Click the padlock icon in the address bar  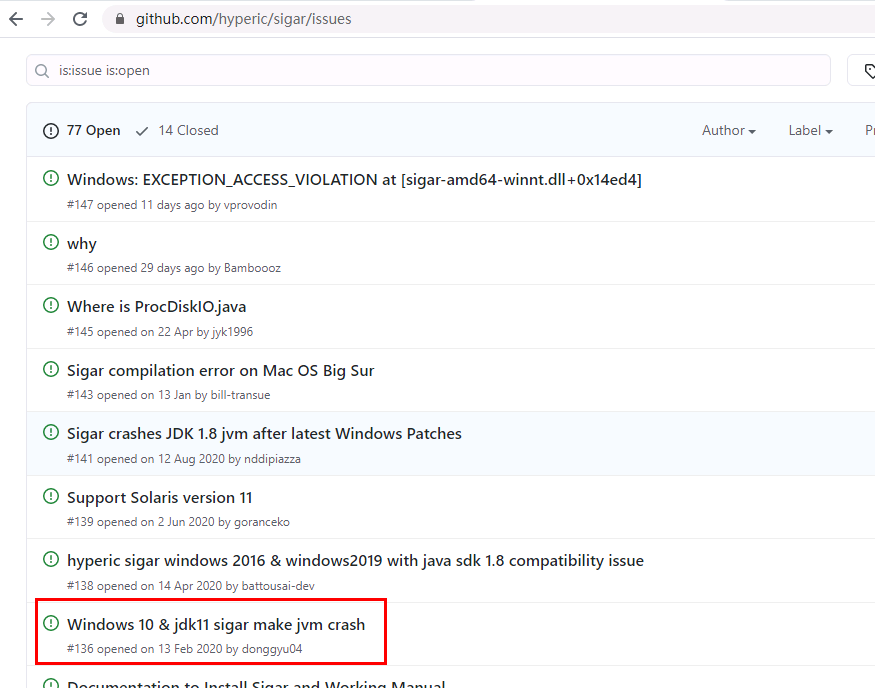(x=119, y=18)
